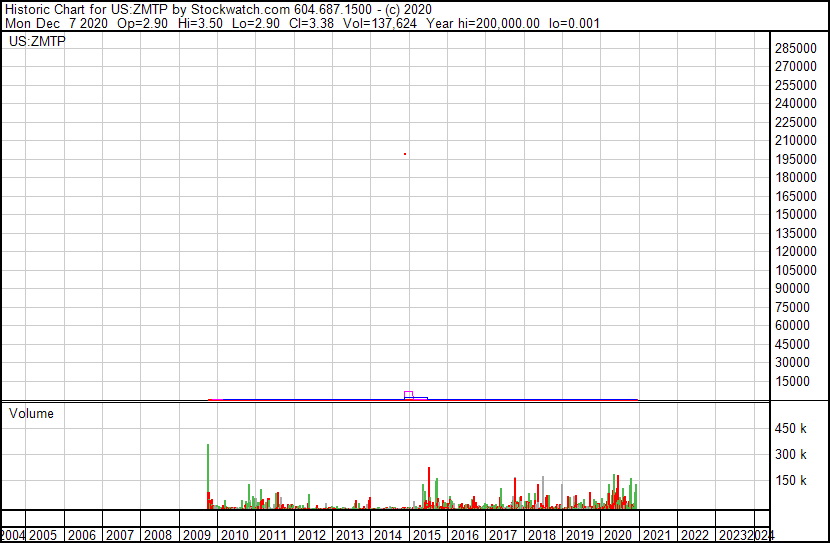830x543 pixels.
Task: Click the 15000 price axis label
Action: (792, 381)
